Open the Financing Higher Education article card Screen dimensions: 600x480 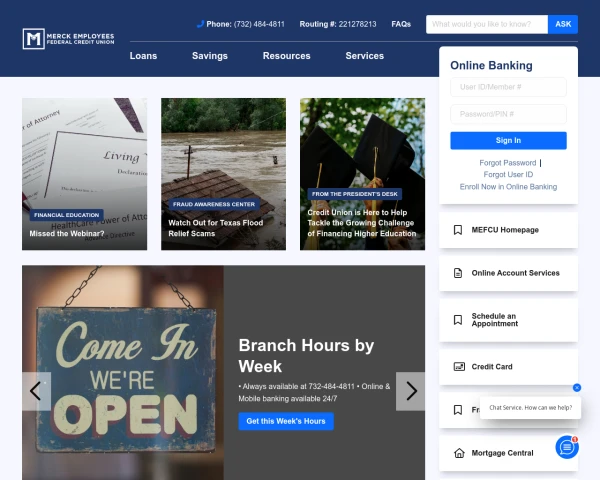coord(362,174)
